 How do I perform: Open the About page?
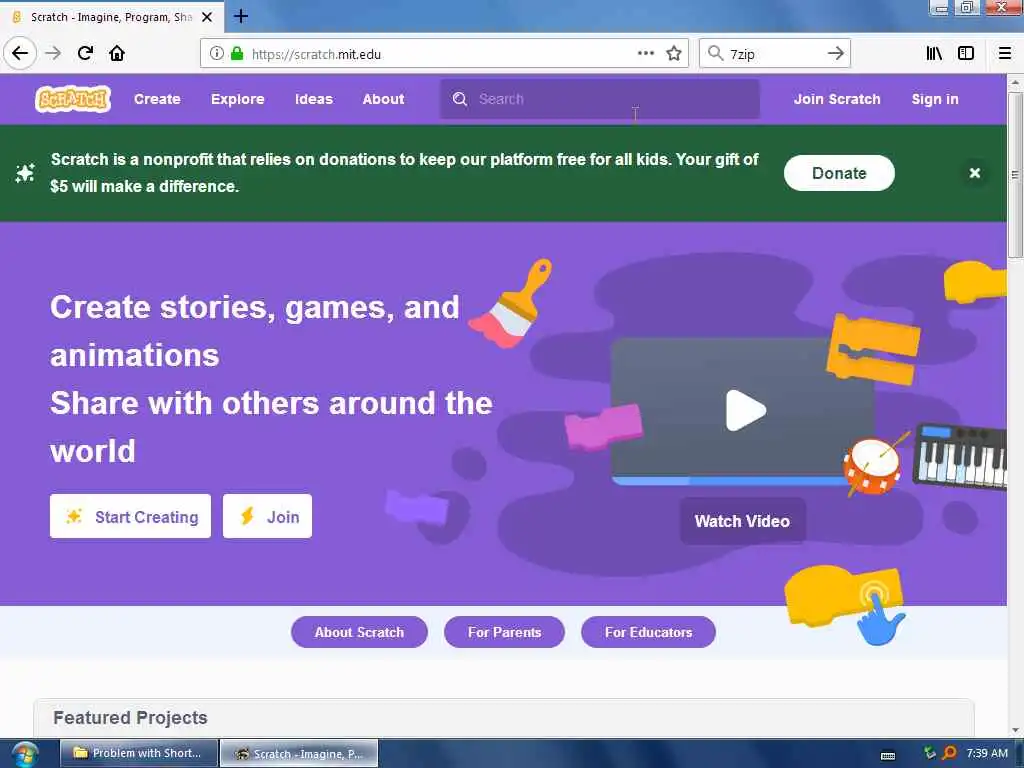(383, 99)
